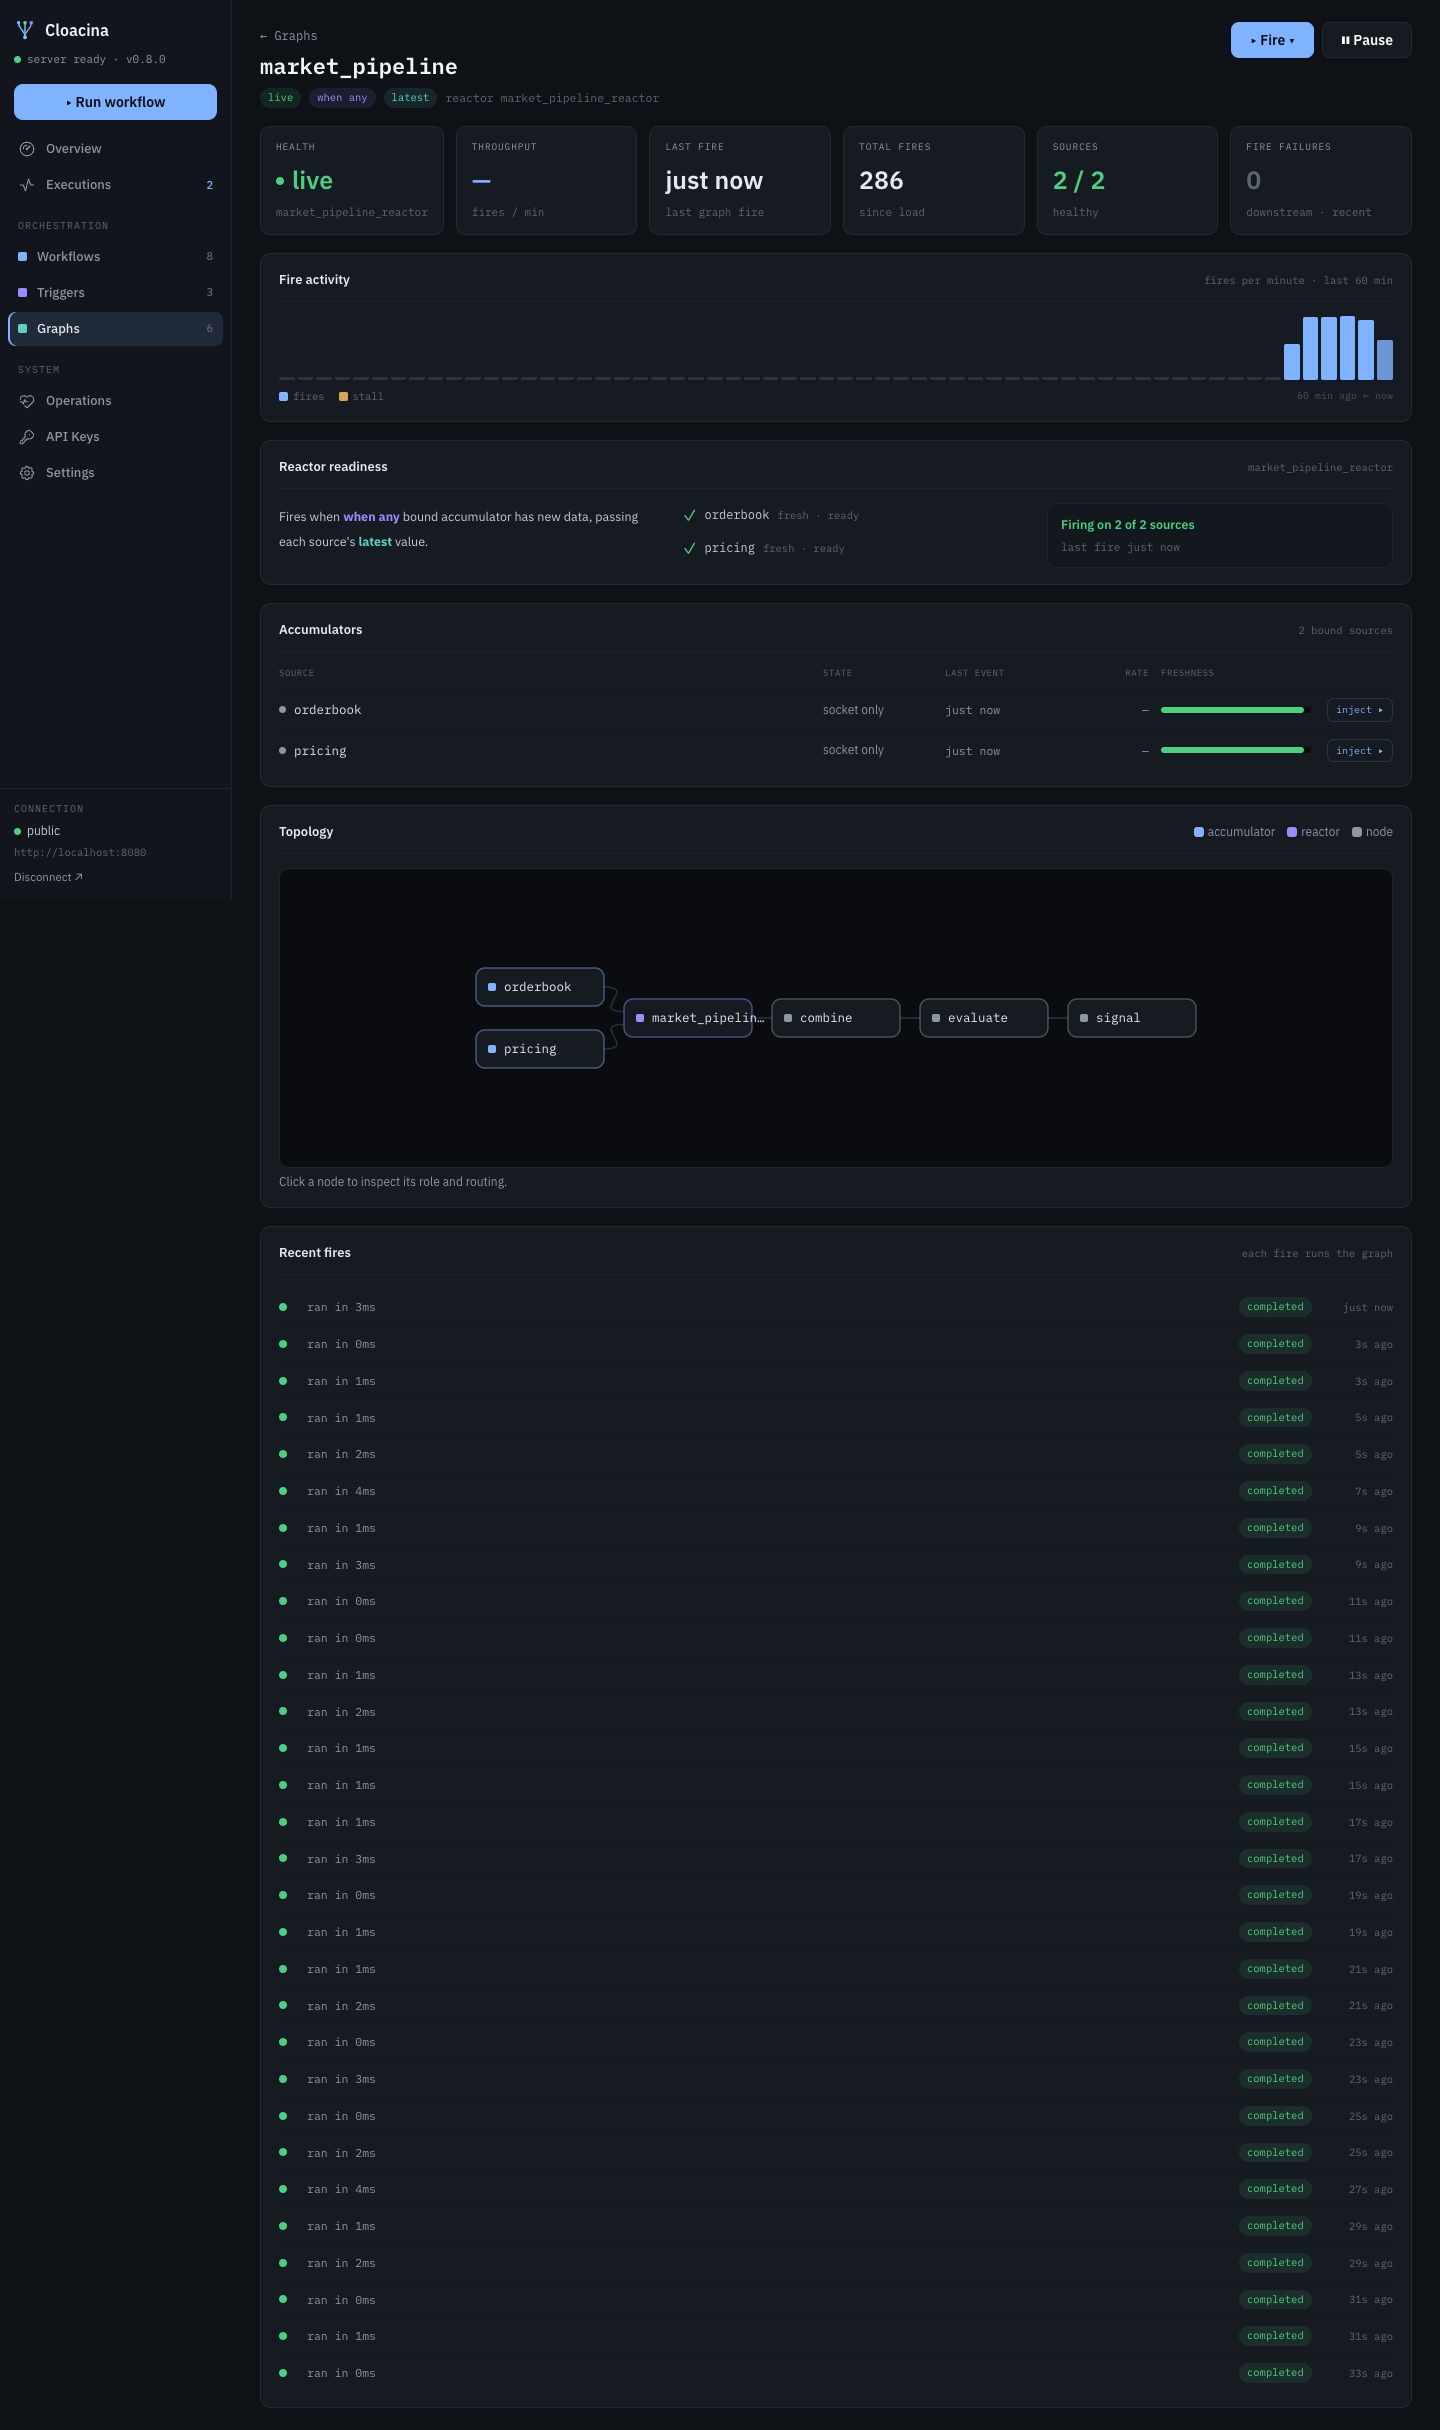This screenshot has width=1440, height=2430.
Task: Open the recent fire from just now
Action: tap(836, 1308)
